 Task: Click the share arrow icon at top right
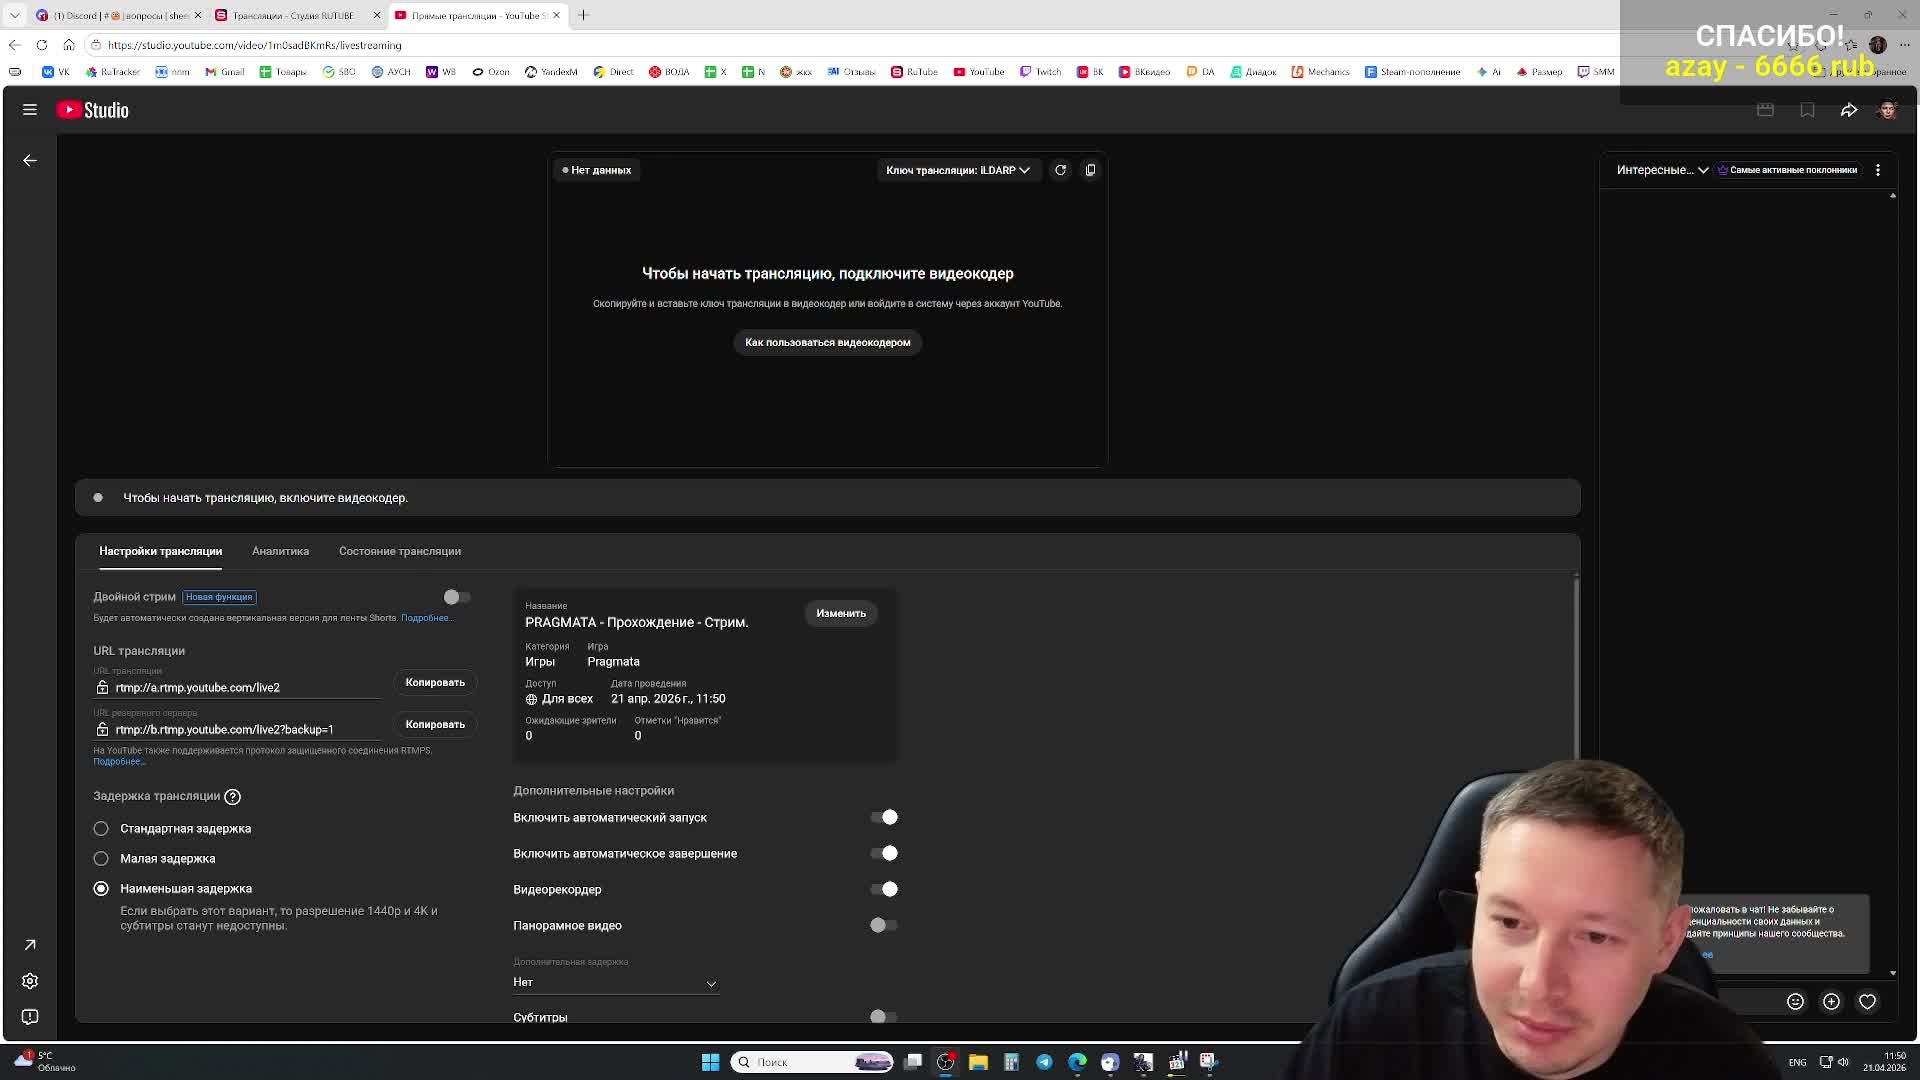1848,110
